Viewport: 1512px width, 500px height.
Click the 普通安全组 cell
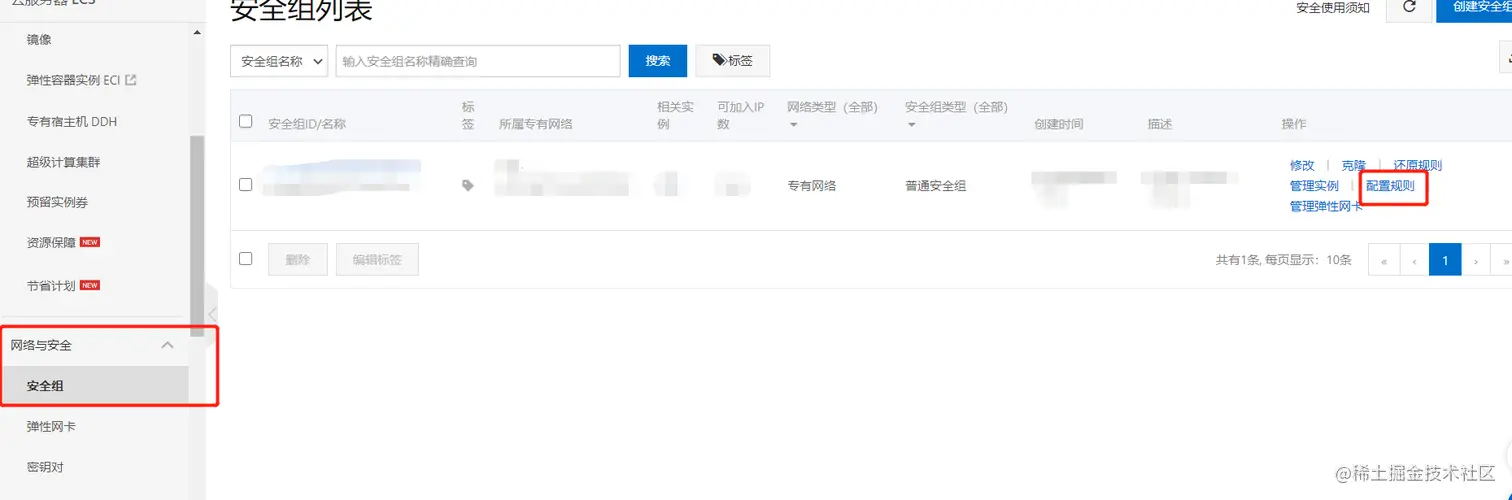935,186
